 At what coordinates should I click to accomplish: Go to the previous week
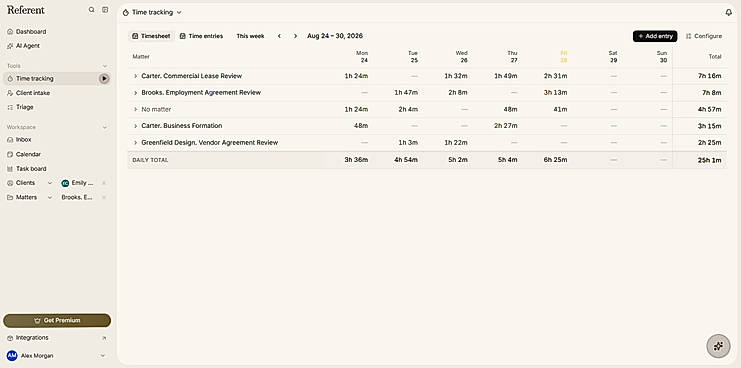point(279,36)
